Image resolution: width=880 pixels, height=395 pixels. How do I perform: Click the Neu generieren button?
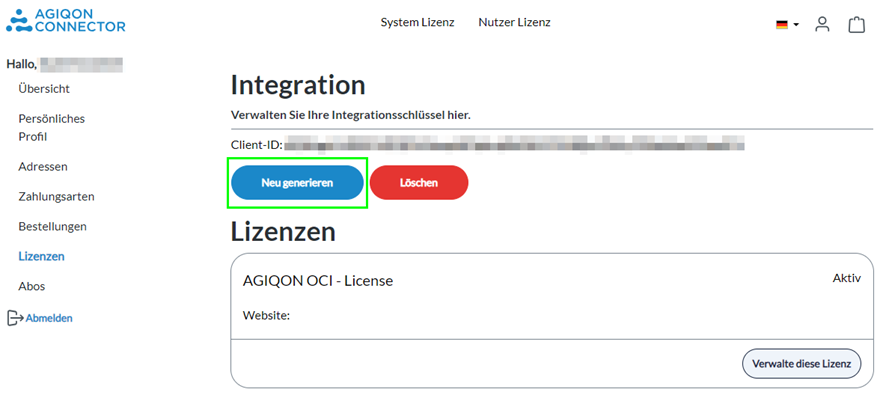pyautogui.click(x=297, y=183)
